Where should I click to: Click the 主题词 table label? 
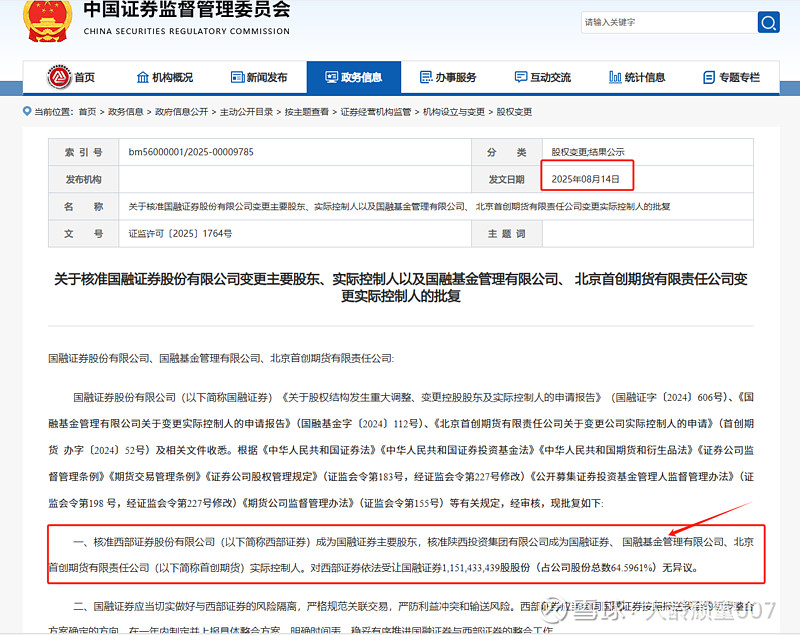(507, 234)
